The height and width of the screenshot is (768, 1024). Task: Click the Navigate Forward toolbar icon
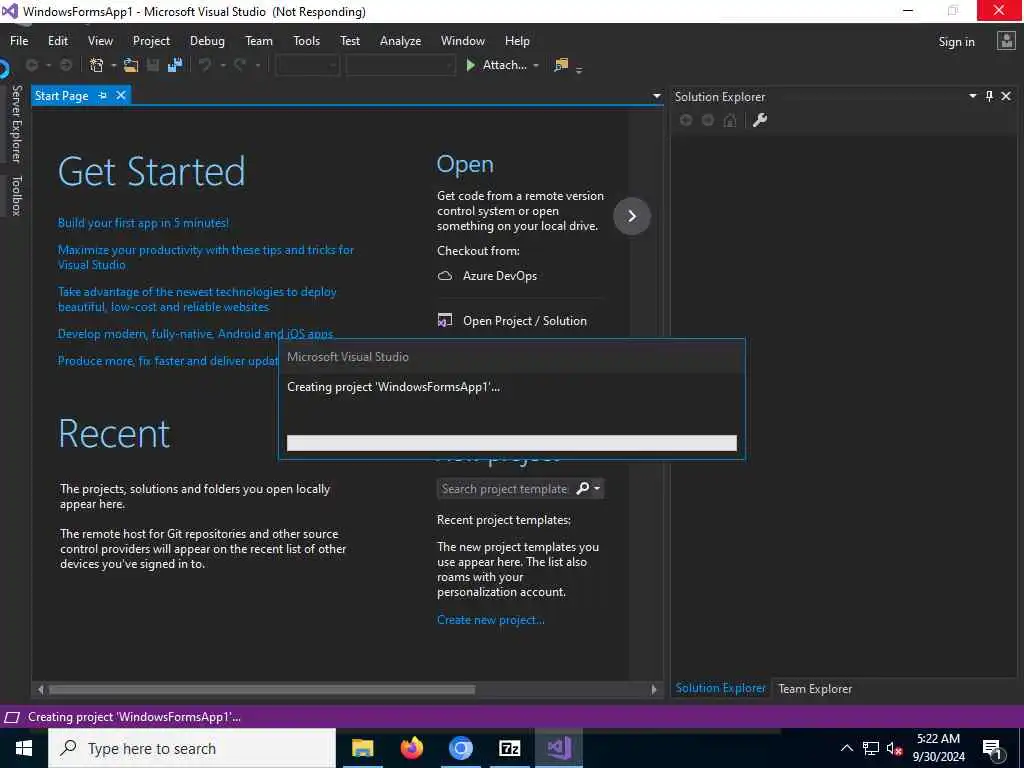(x=66, y=65)
